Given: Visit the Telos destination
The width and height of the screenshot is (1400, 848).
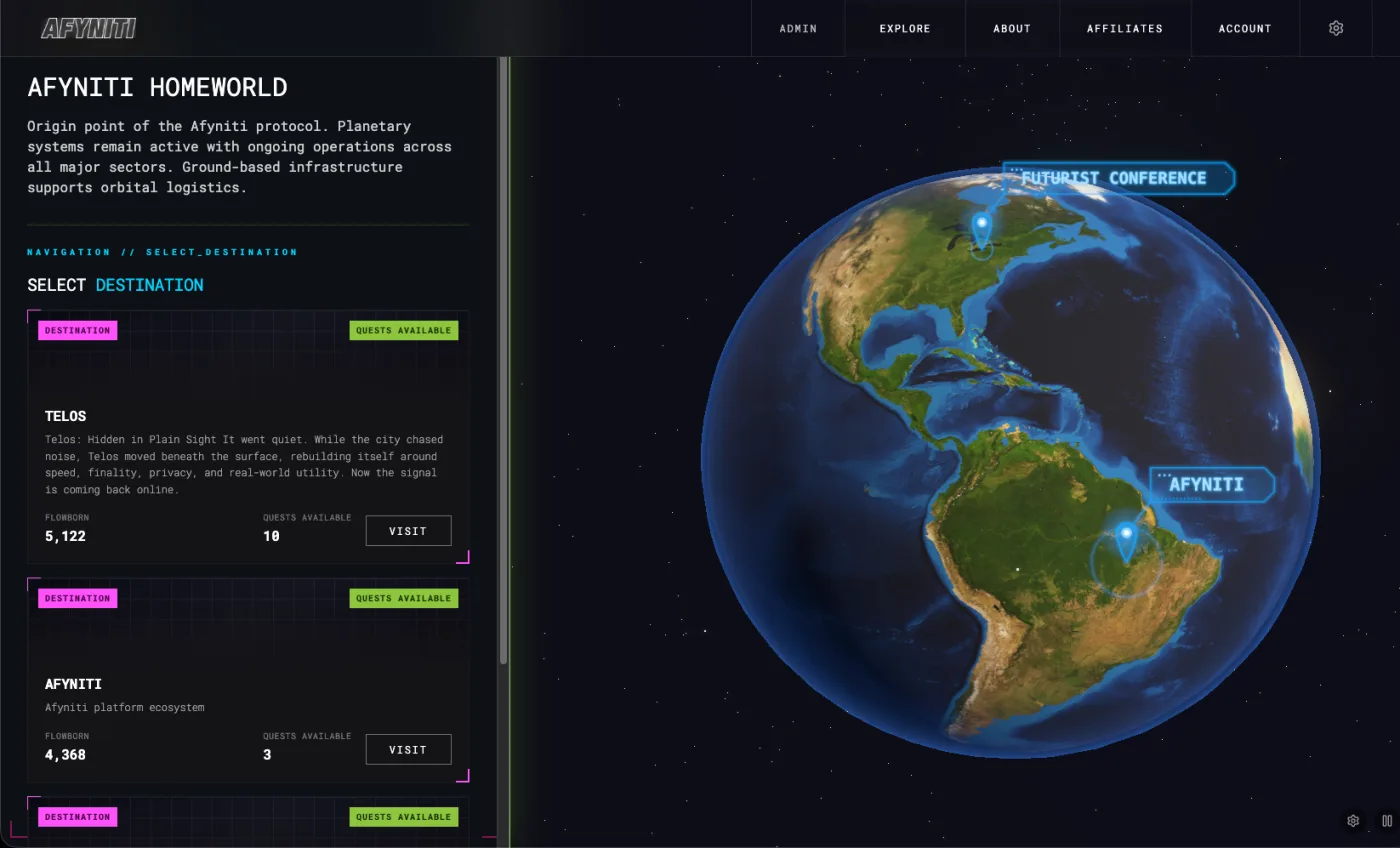Looking at the screenshot, I should pos(408,531).
